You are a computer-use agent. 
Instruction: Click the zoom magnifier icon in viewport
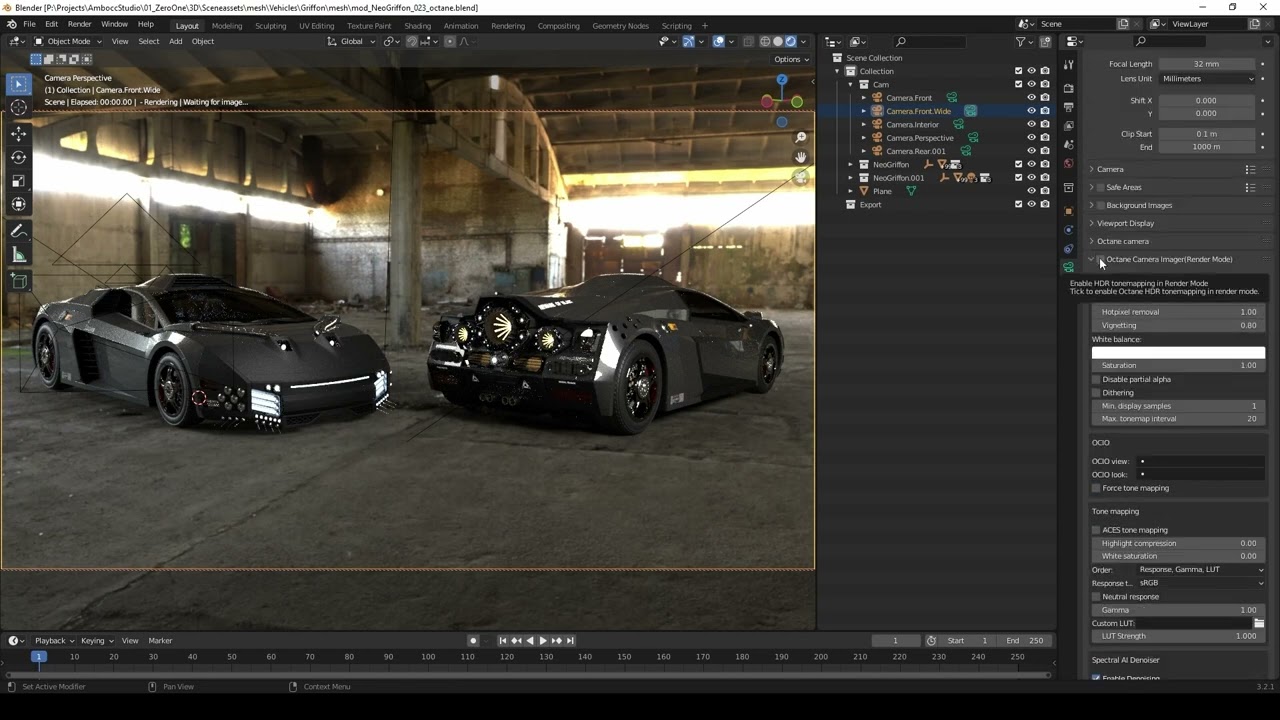[x=800, y=137]
